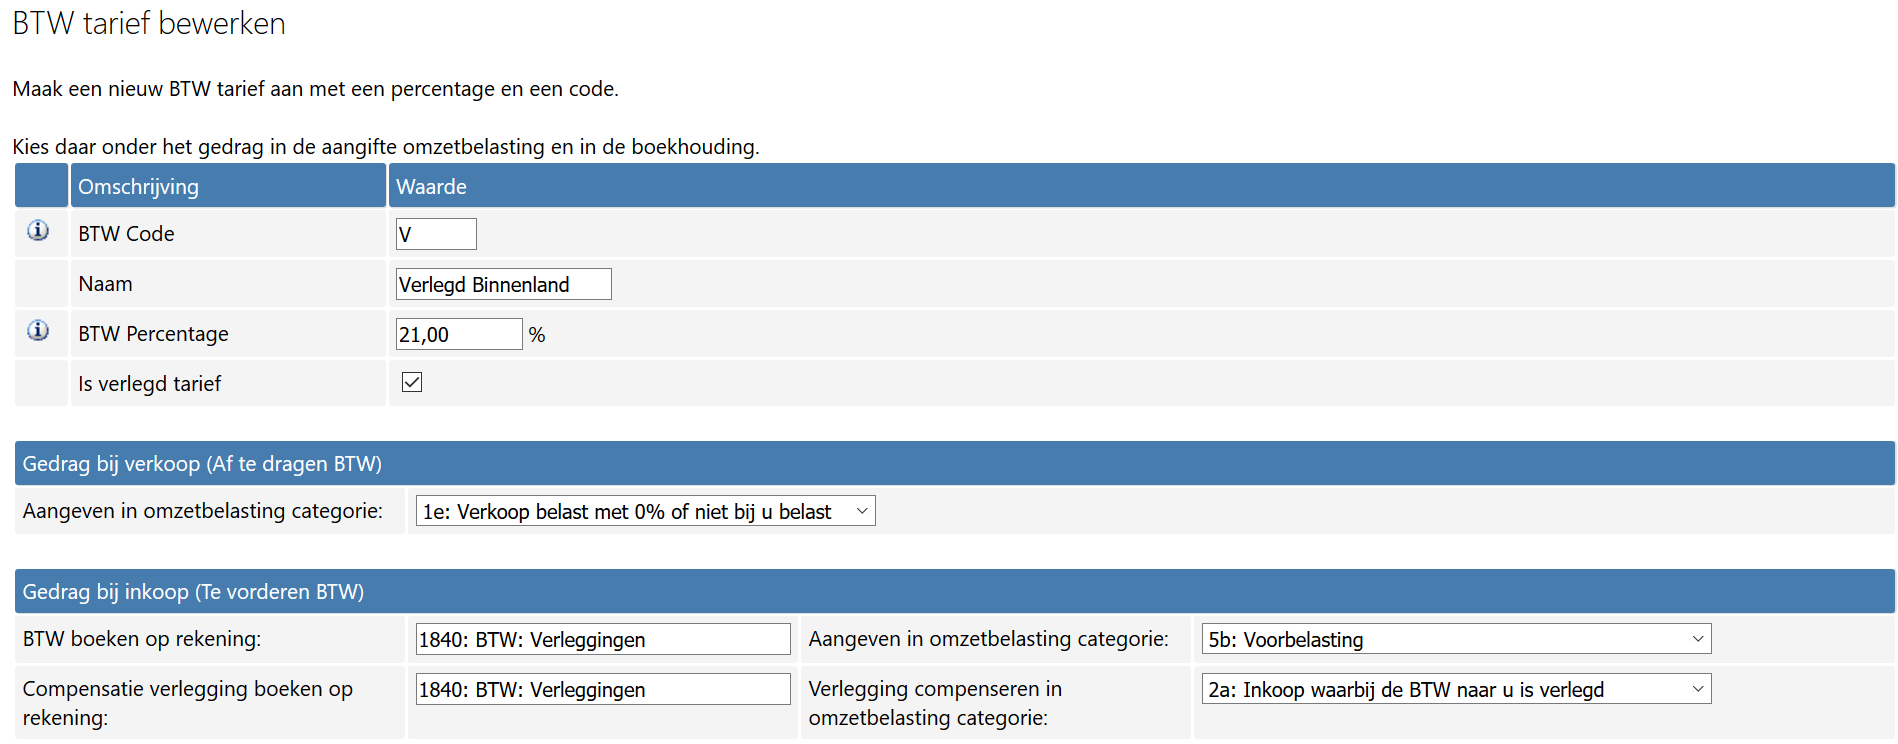Click the 'BTW Percentage' row label

[x=153, y=334]
